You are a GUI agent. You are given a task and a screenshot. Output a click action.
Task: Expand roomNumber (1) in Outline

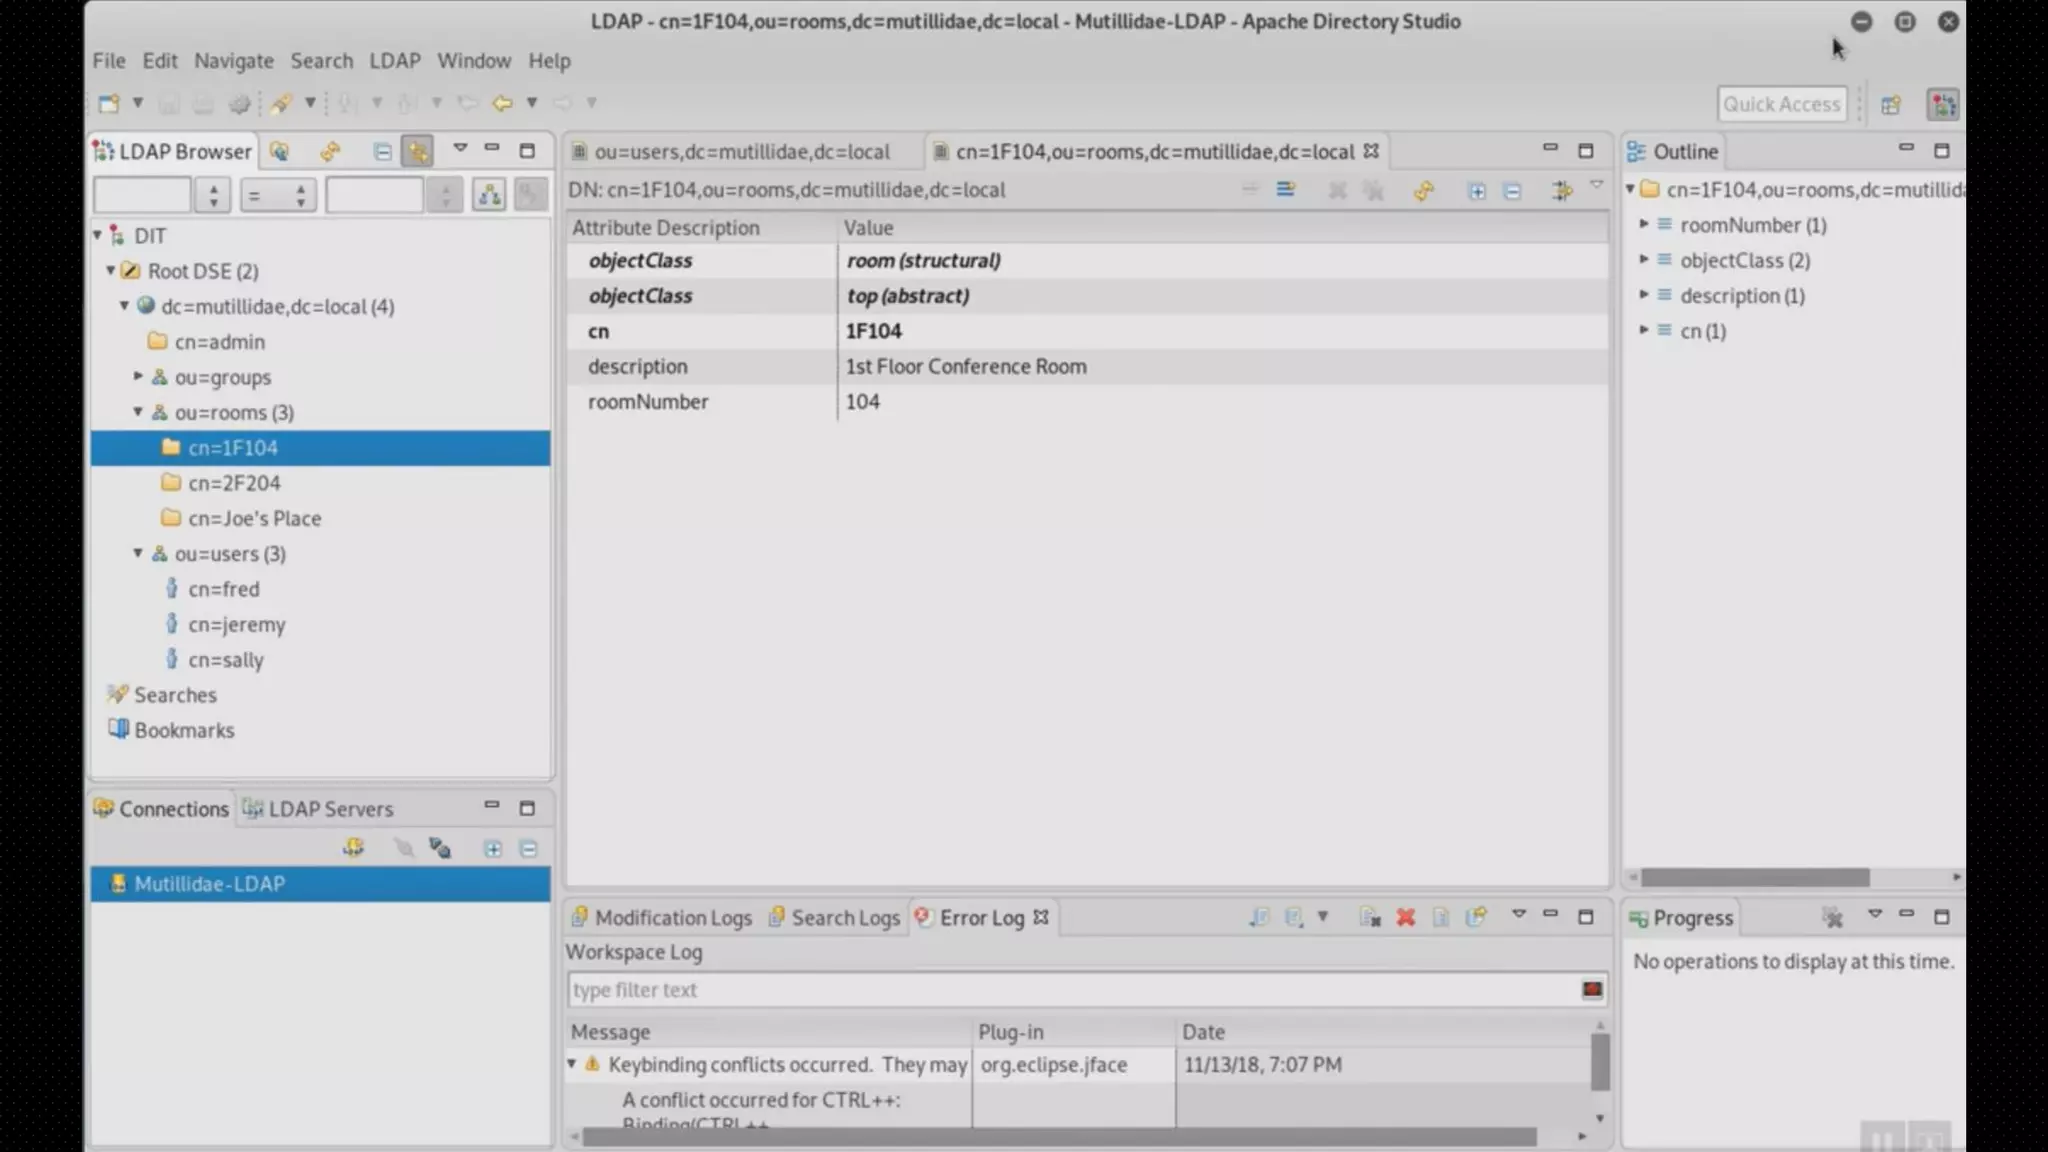point(1643,225)
